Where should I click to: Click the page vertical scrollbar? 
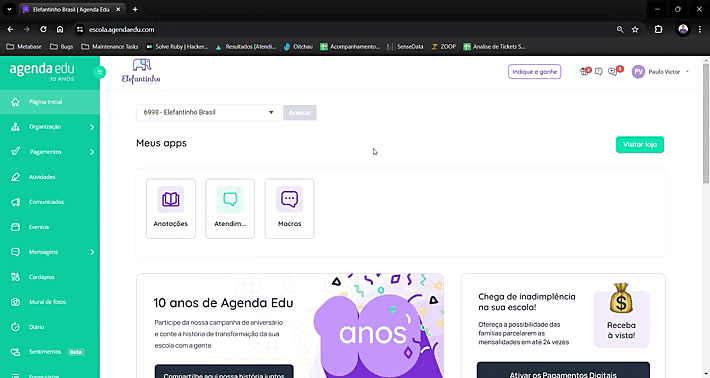(x=705, y=124)
